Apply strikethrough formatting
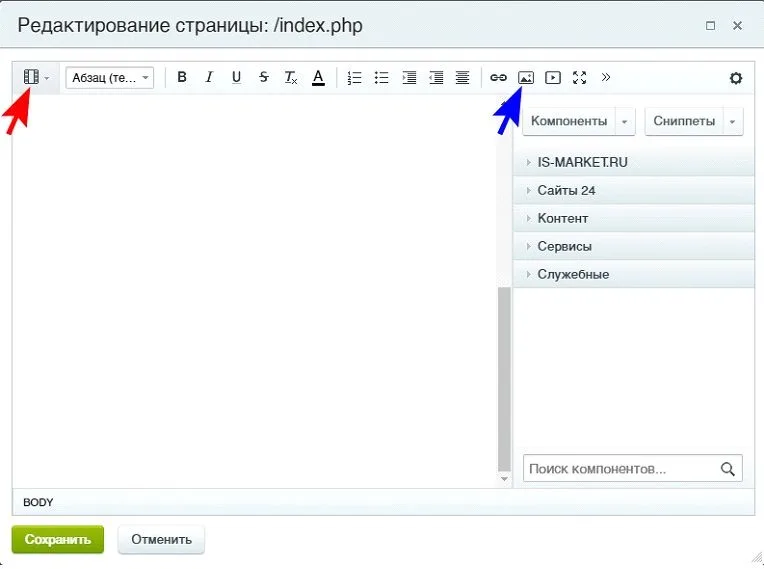Viewport: 764px width, 569px height. coord(264,77)
